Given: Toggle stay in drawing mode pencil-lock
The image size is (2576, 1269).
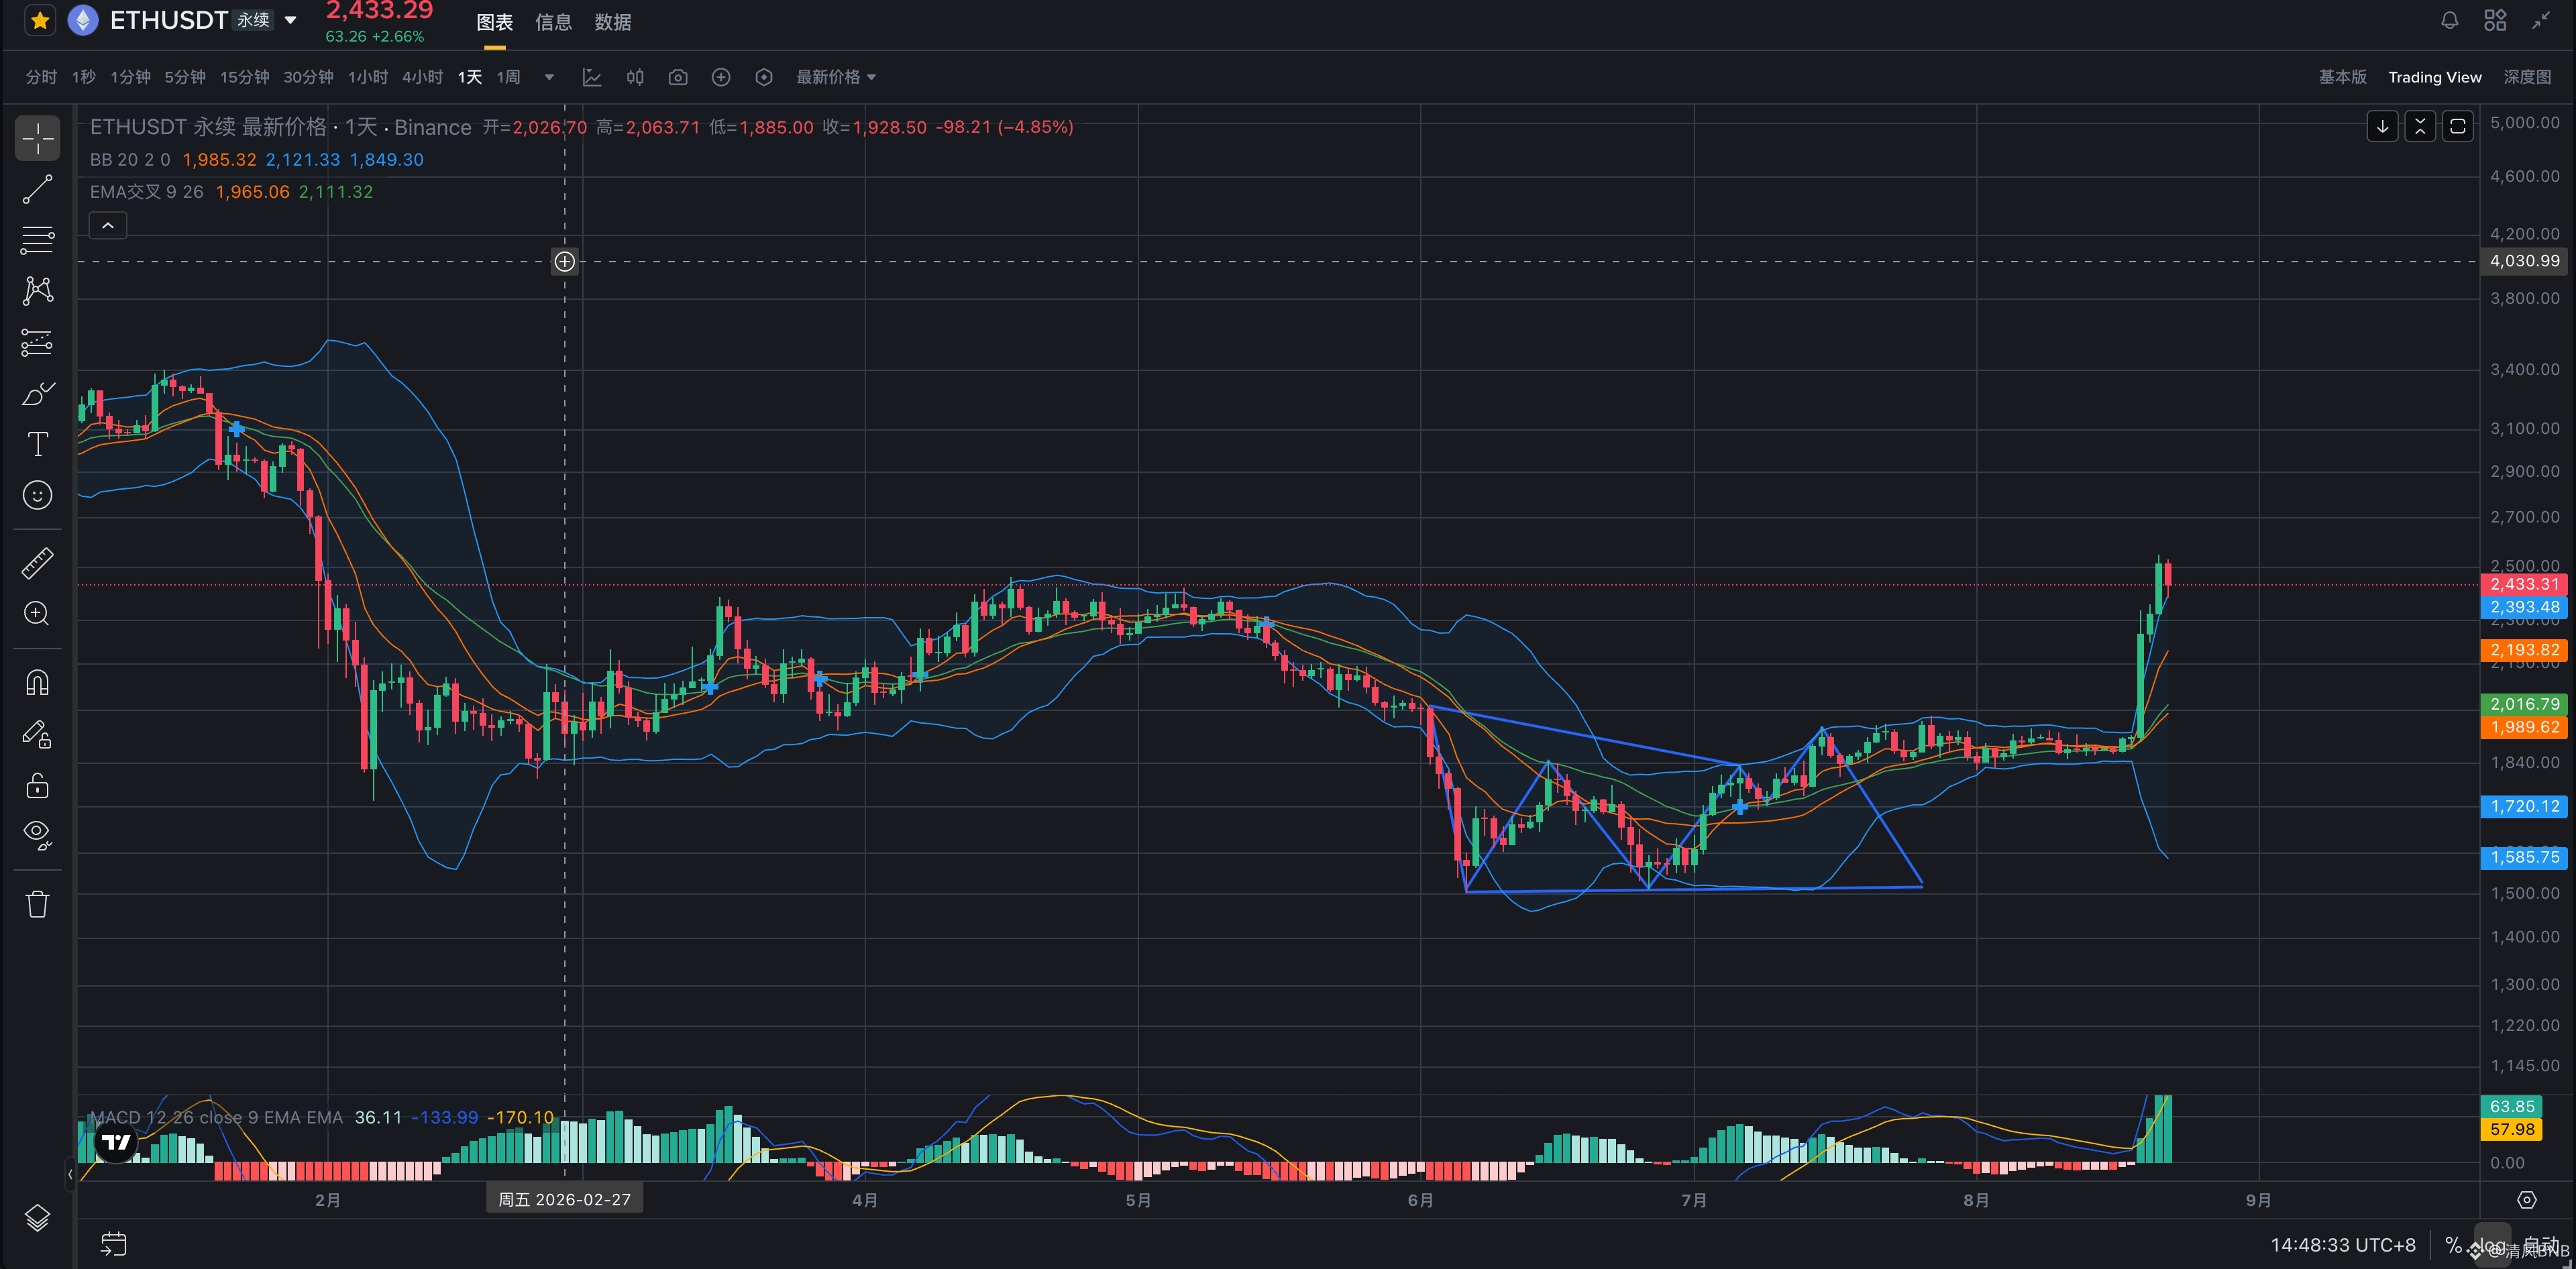Looking at the screenshot, I should point(37,735).
